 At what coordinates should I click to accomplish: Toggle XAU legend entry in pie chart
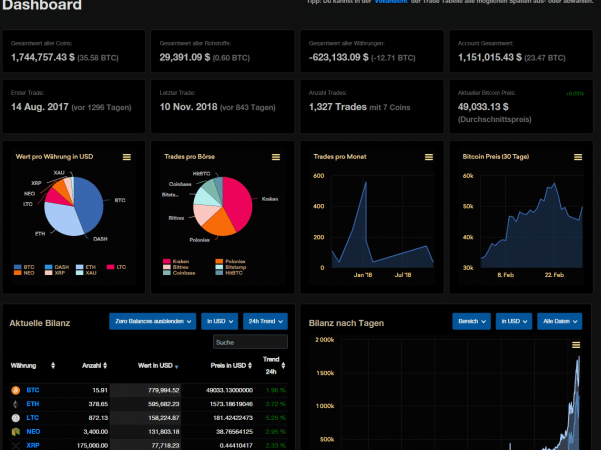coord(86,273)
